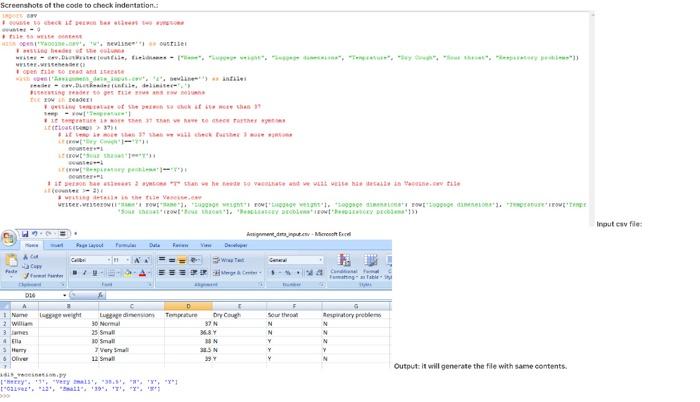Viewport: 700px width, 402px height.
Task: Click the Home ribbon tab
Action: tap(31, 245)
